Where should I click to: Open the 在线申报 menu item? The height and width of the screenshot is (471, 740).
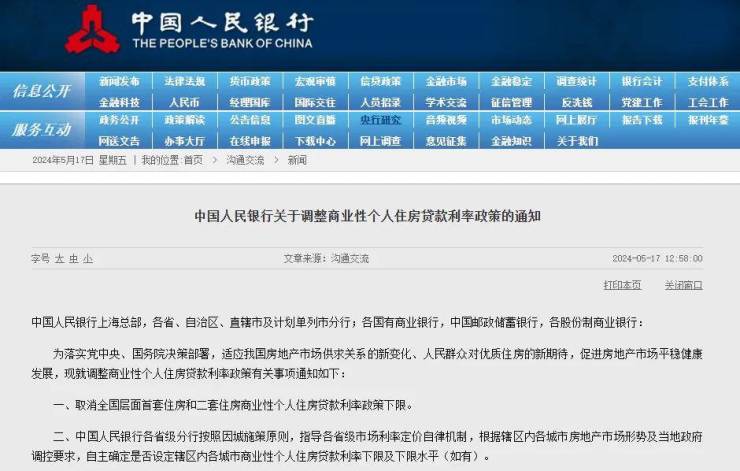pos(250,141)
